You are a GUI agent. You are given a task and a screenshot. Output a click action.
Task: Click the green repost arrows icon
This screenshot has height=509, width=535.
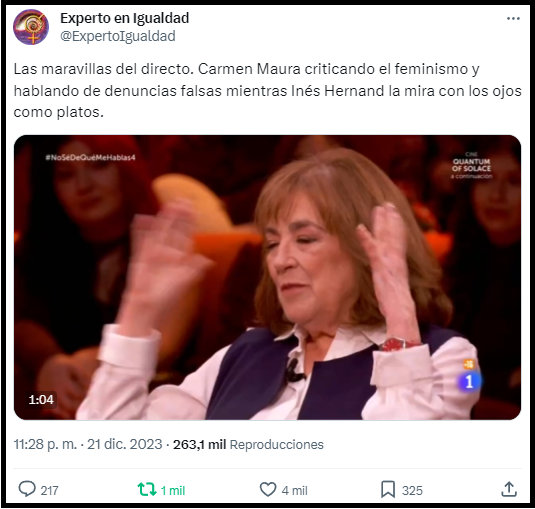[x=147, y=489]
